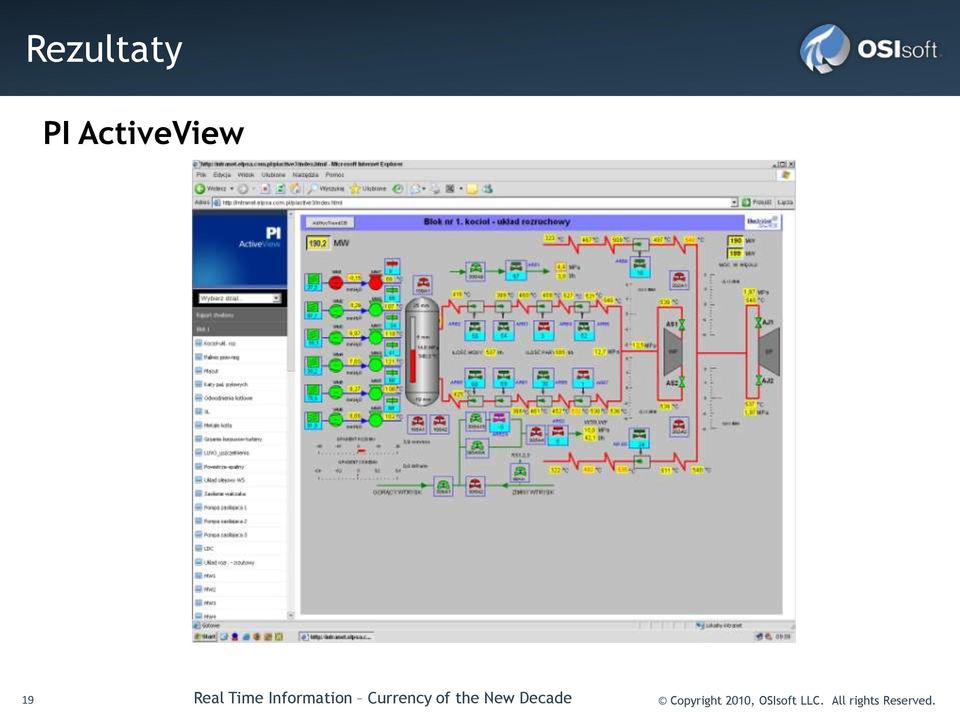Expand the Raport zbiorowy section header
This screenshot has width=960, height=712.
coord(239,315)
